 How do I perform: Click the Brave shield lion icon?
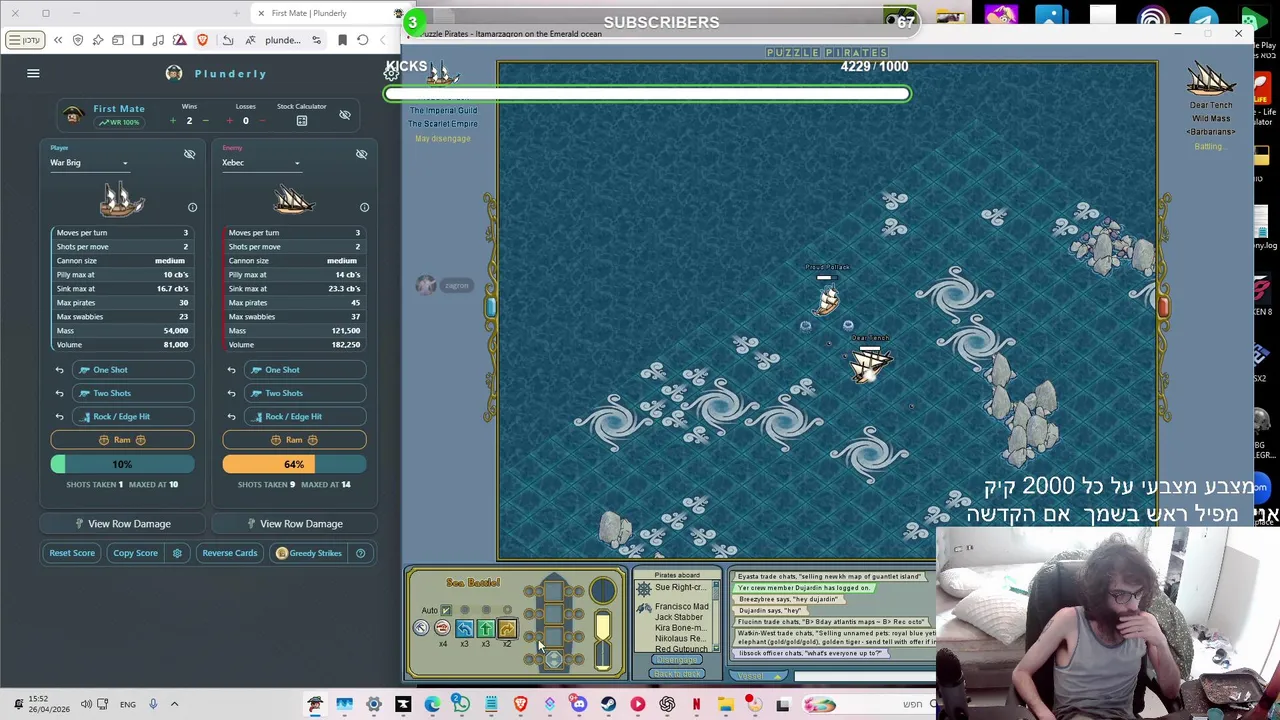[x=203, y=40]
